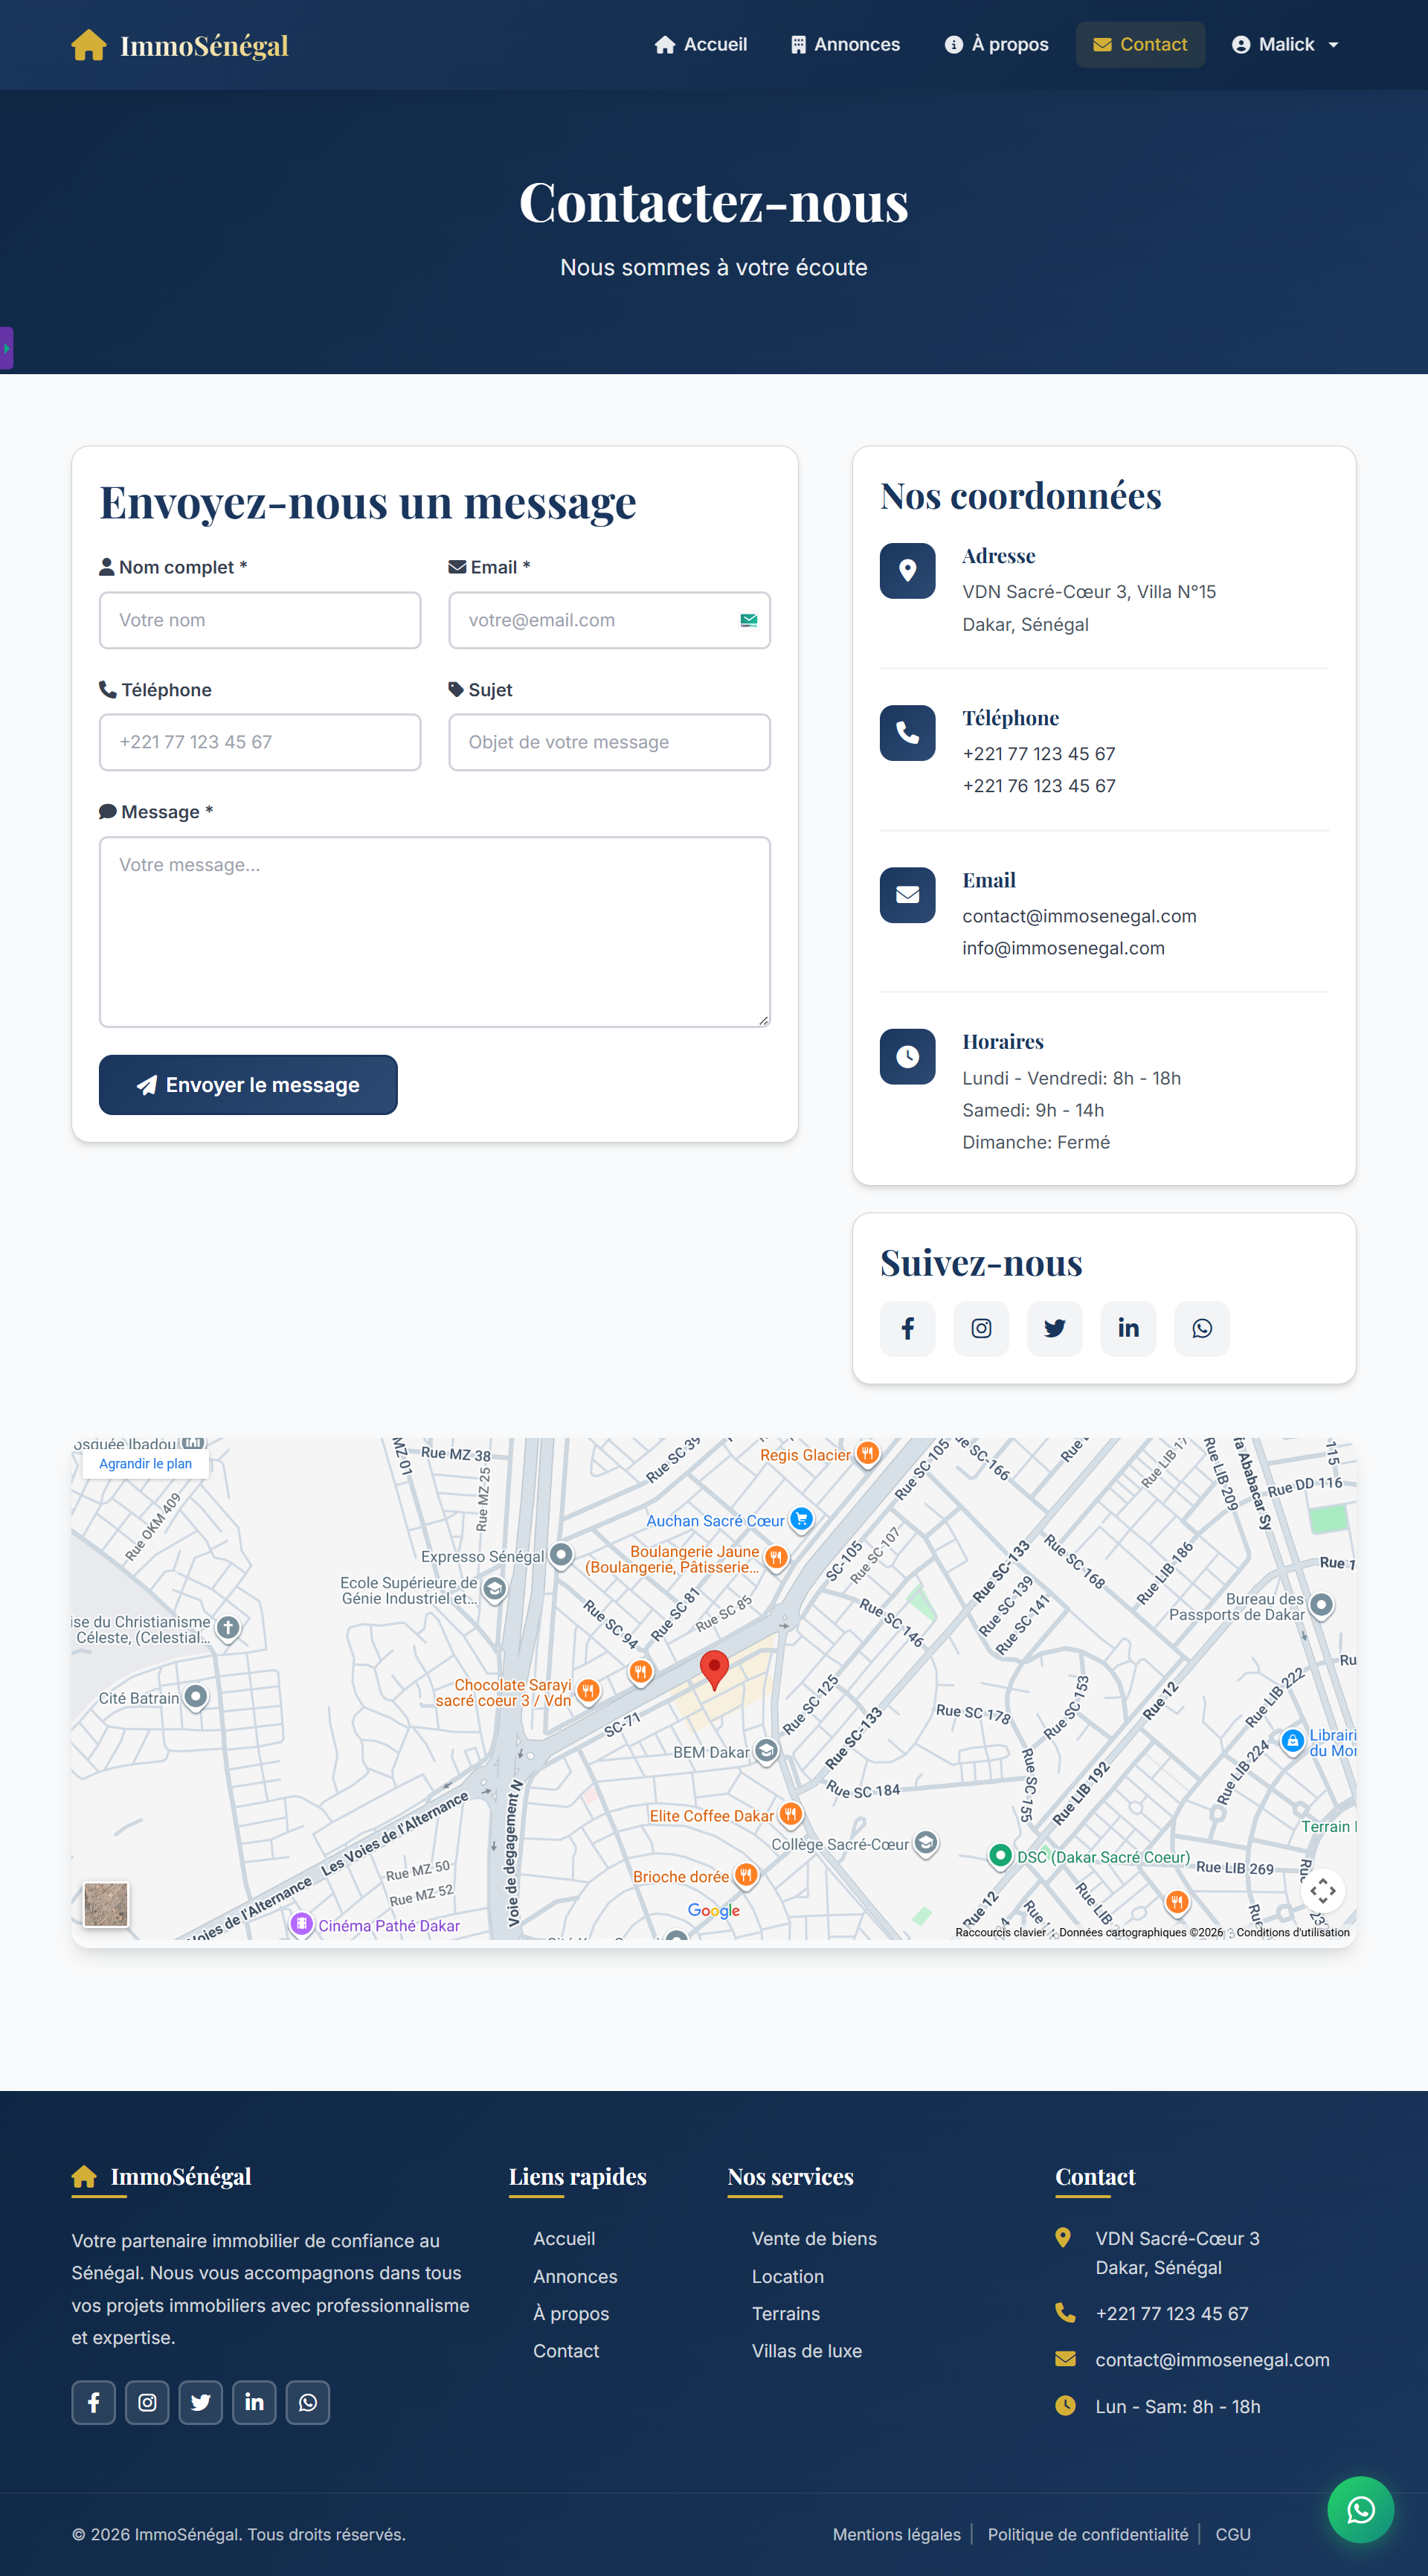Open the À propos navigation item
This screenshot has height=2576, width=1428.
click(997, 45)
